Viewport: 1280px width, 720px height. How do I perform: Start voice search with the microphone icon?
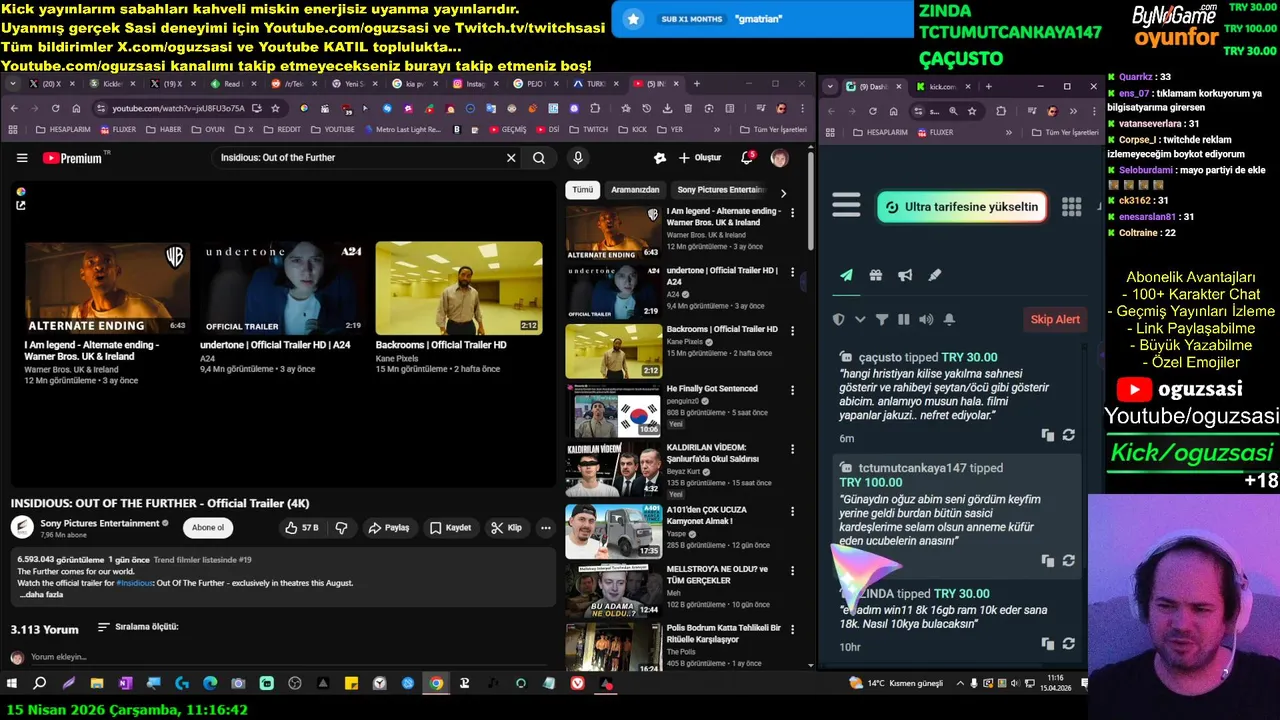coord(577,158)
